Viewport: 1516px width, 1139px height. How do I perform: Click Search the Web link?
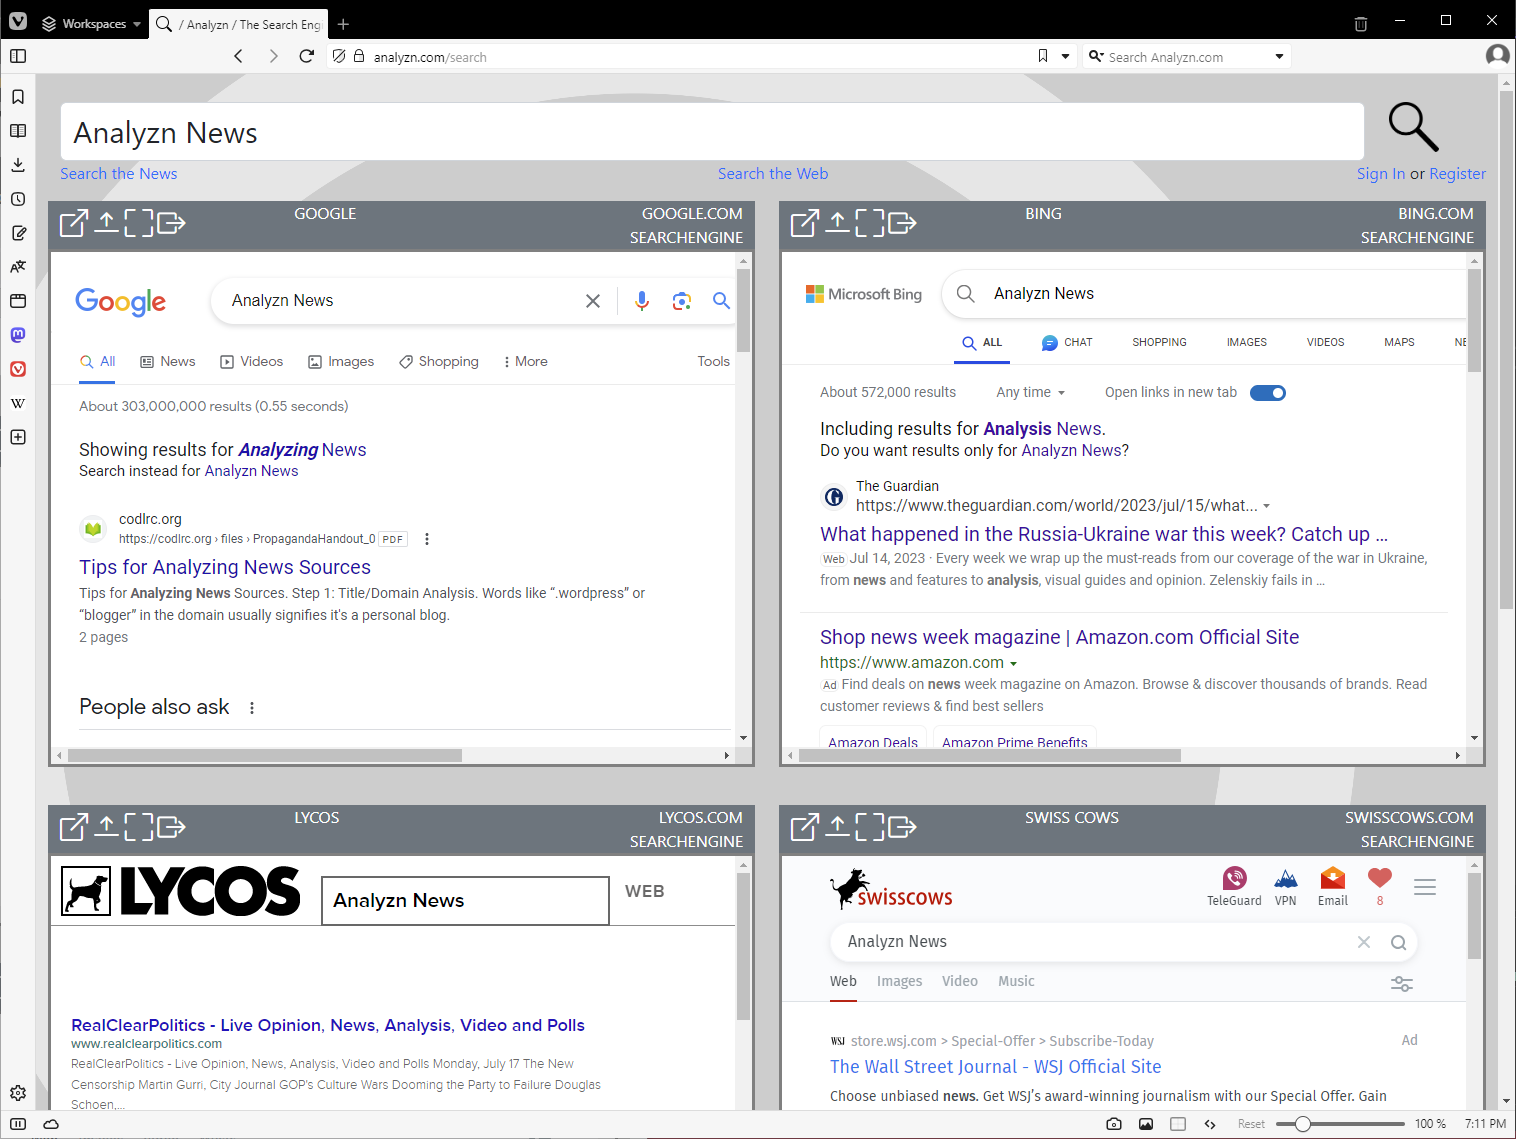click(773, 174)
